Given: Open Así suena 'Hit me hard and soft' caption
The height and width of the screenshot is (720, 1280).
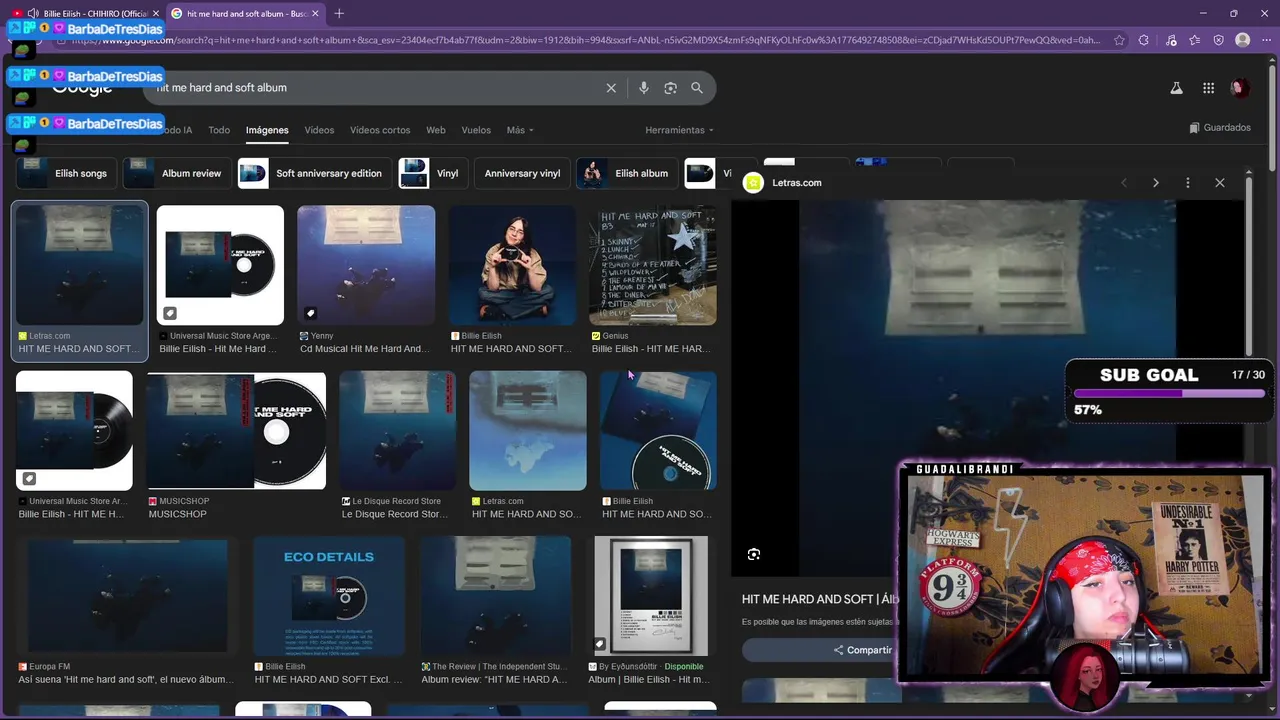Looking at the screenshot, I should [x=126, y=680].
